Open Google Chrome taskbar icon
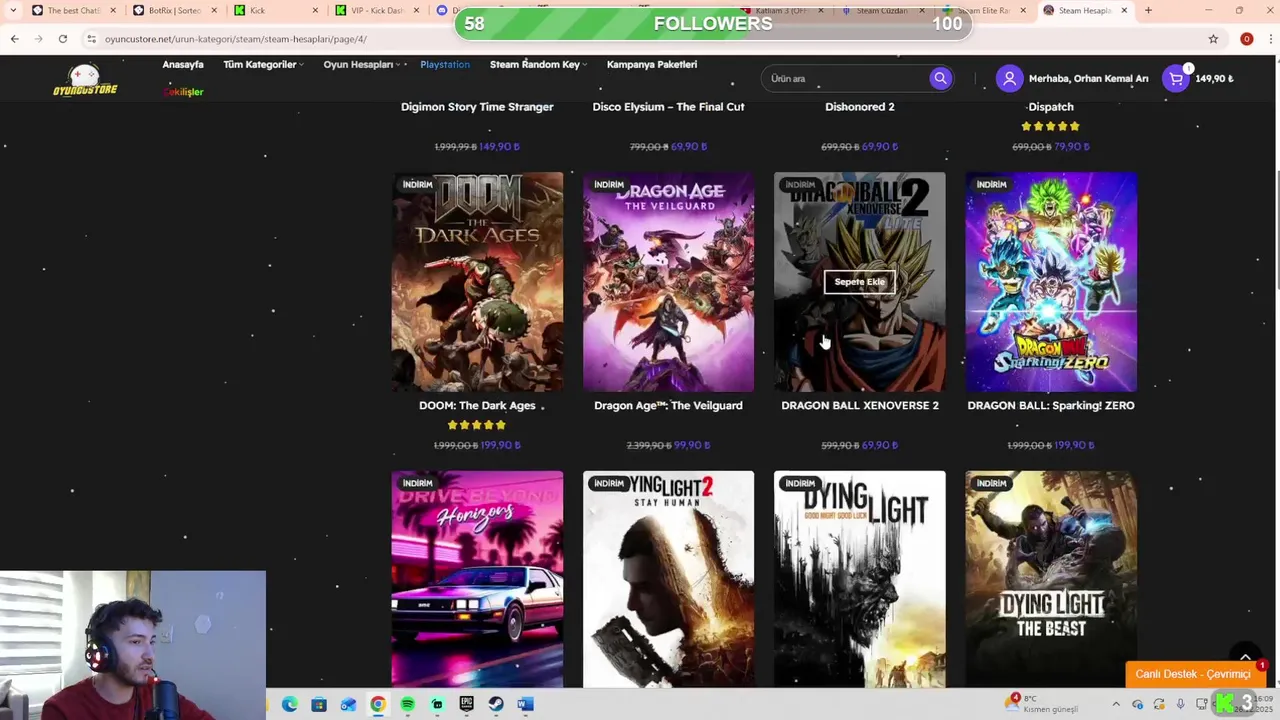Viewport: 1280px width, 720px height. coord(378,704)
